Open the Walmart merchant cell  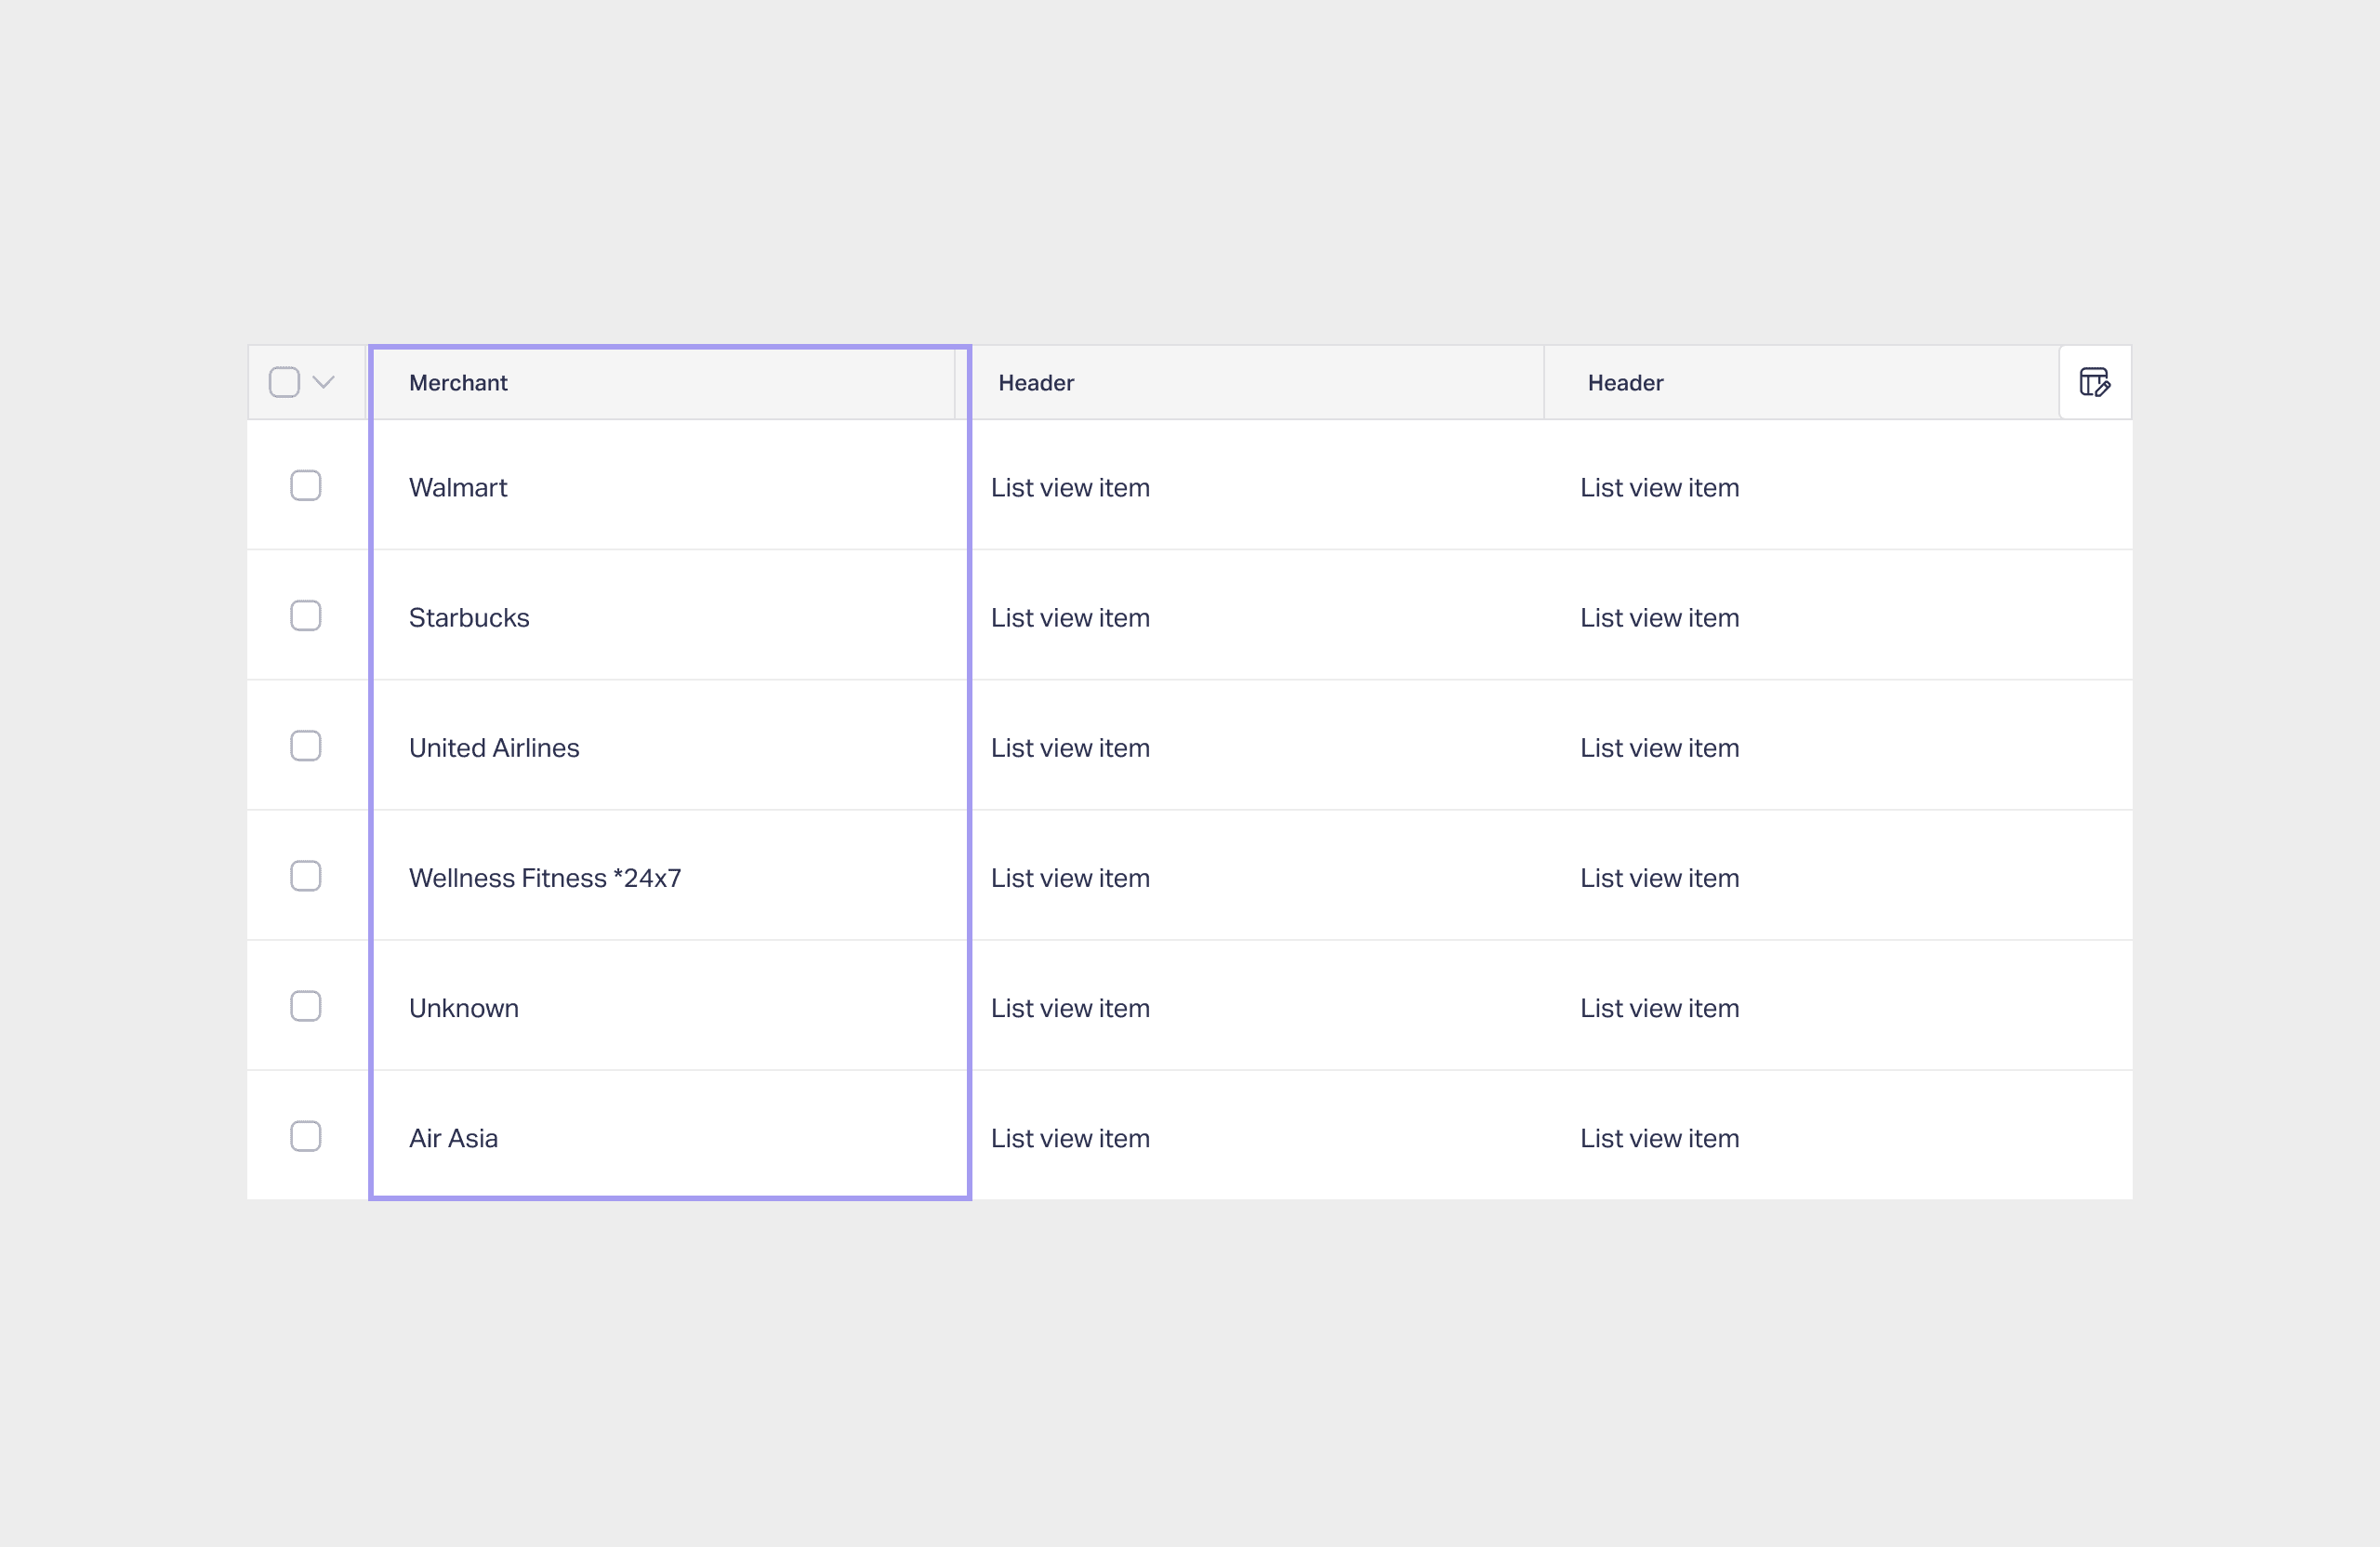pyautogui.click(x=458, y=488)
